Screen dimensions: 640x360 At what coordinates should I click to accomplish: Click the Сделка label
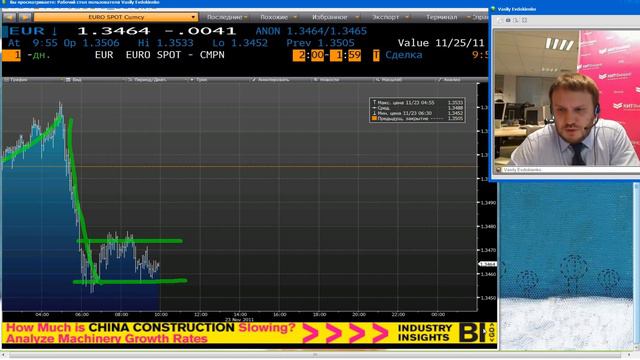point(404,55)
